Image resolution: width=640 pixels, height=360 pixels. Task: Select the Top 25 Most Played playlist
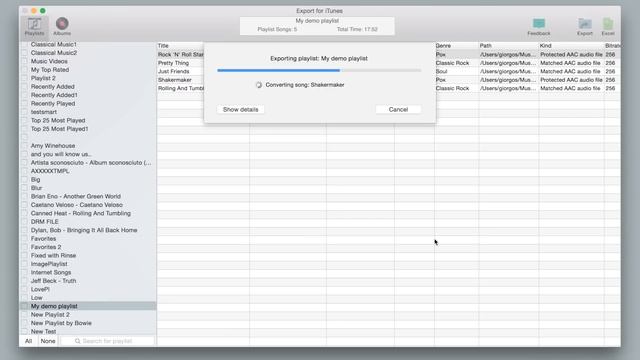pos(58,120)
